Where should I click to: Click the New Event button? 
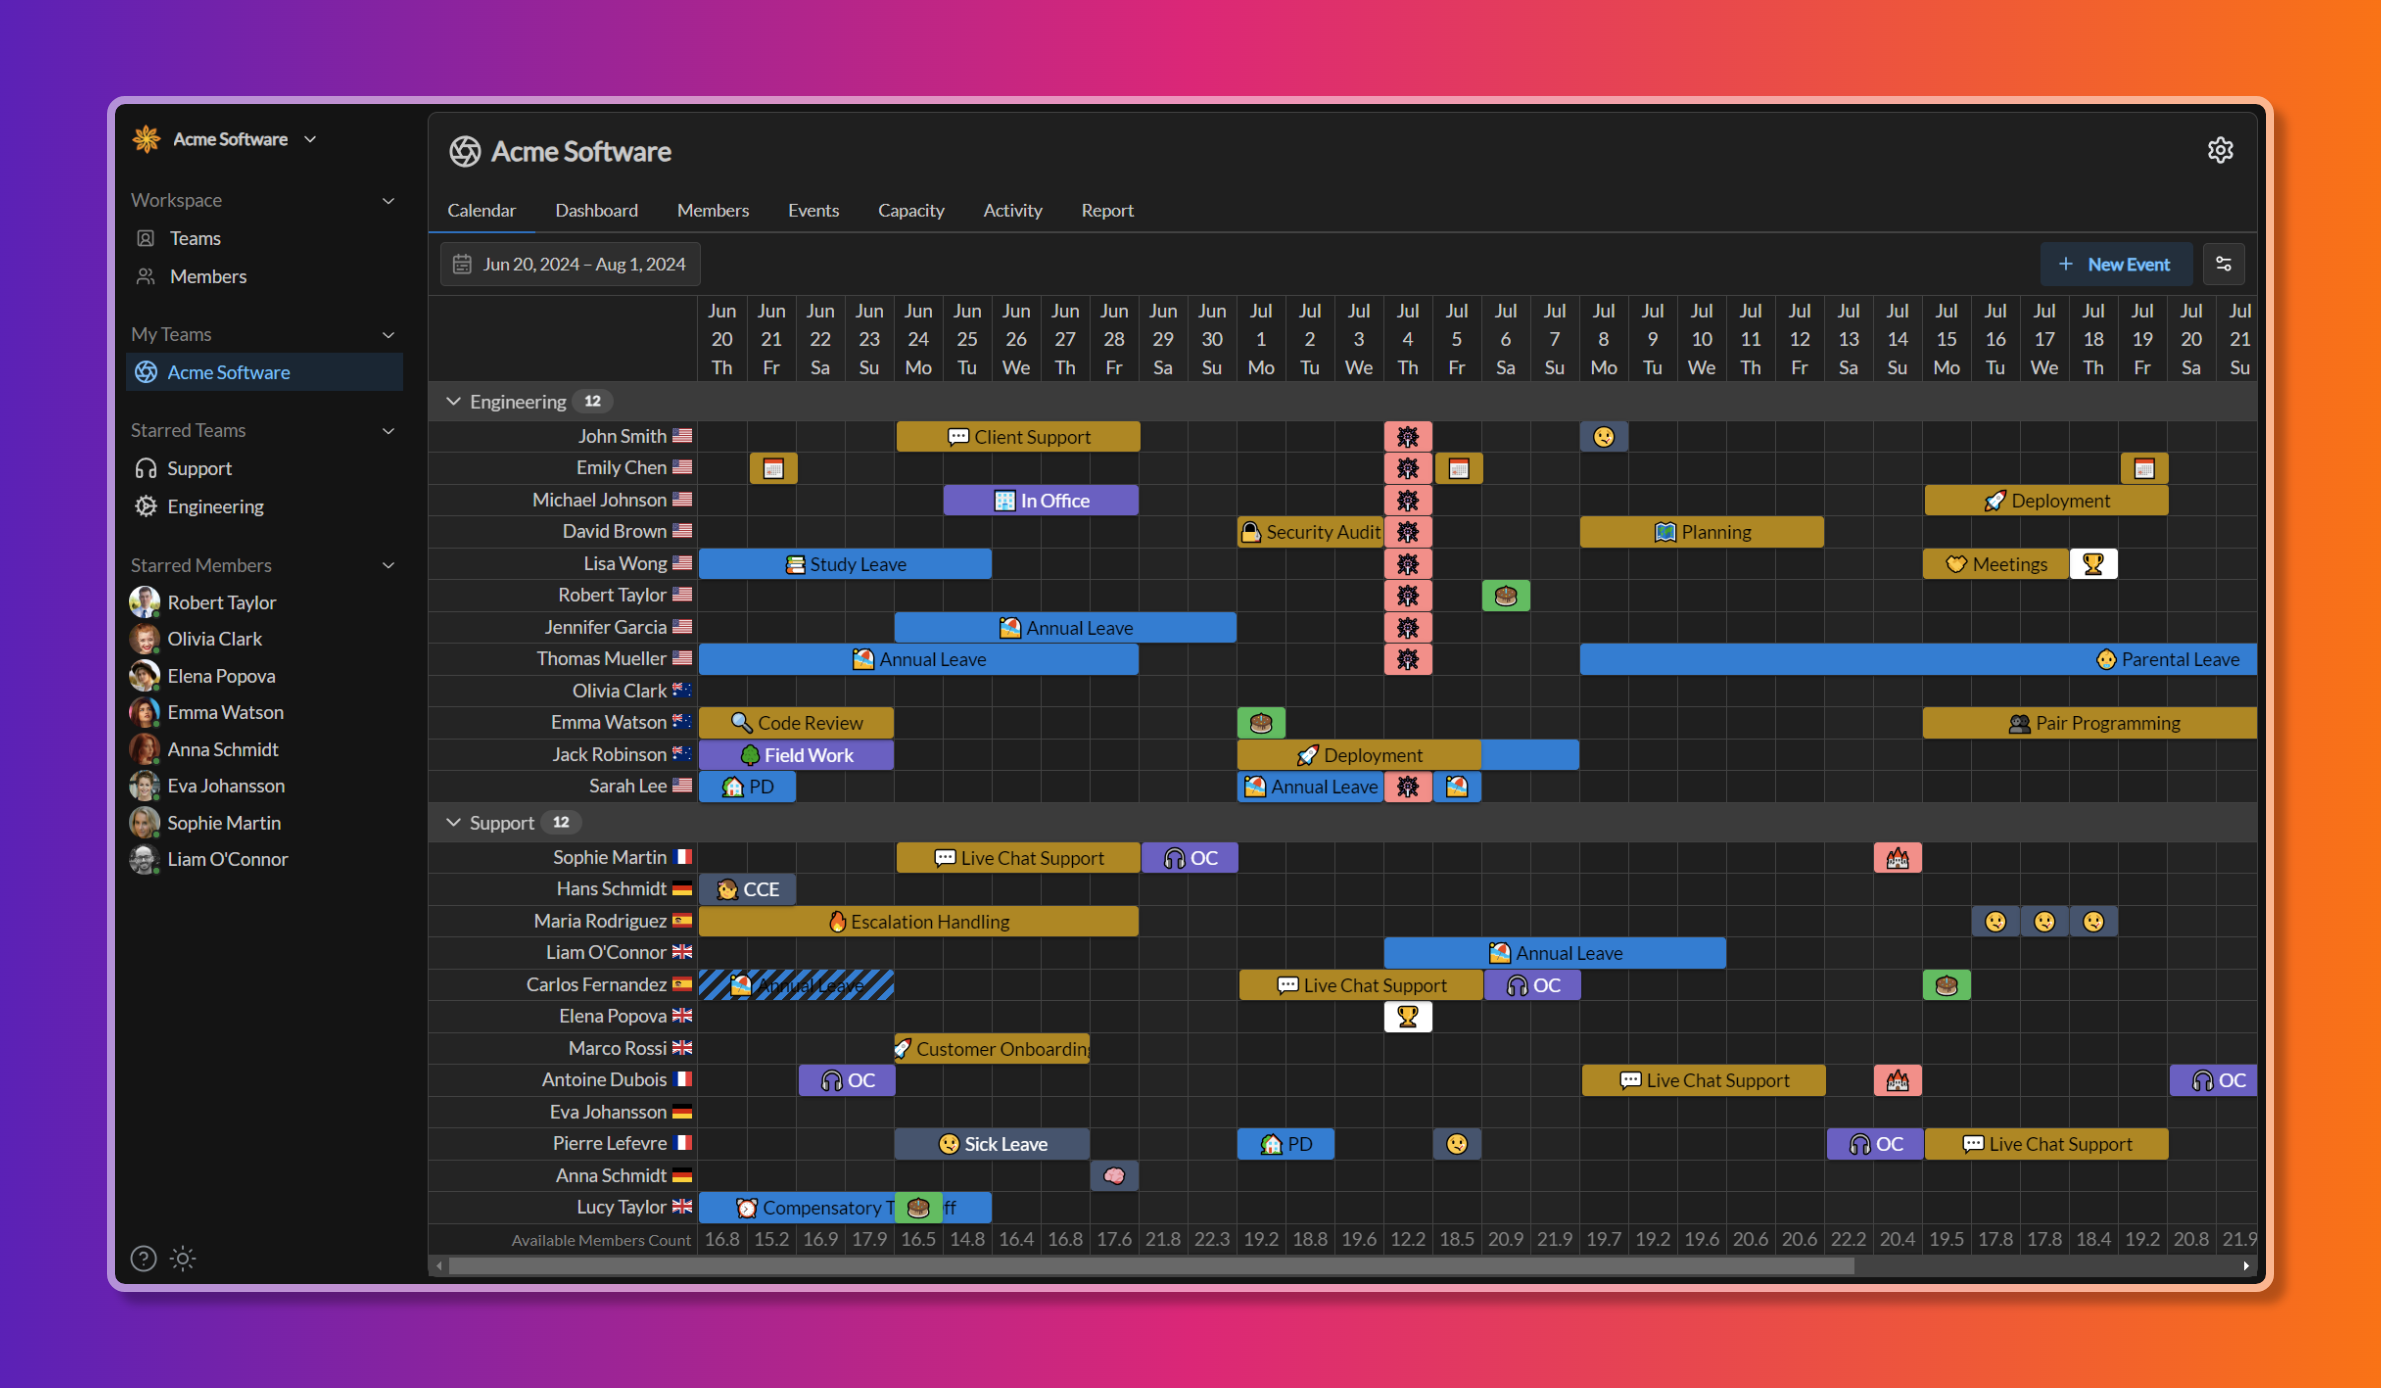(x=2115, y=264)
